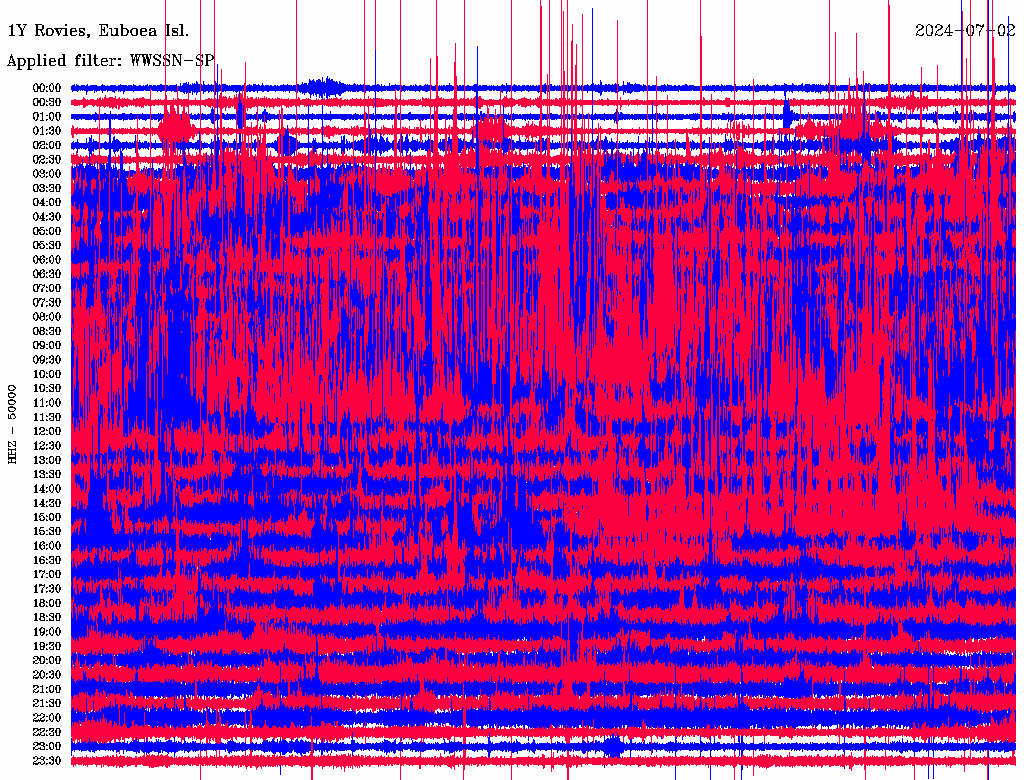Screen dimensions: 1024x780
Task: Click the 19:30 time label
Action: [48, 646]
